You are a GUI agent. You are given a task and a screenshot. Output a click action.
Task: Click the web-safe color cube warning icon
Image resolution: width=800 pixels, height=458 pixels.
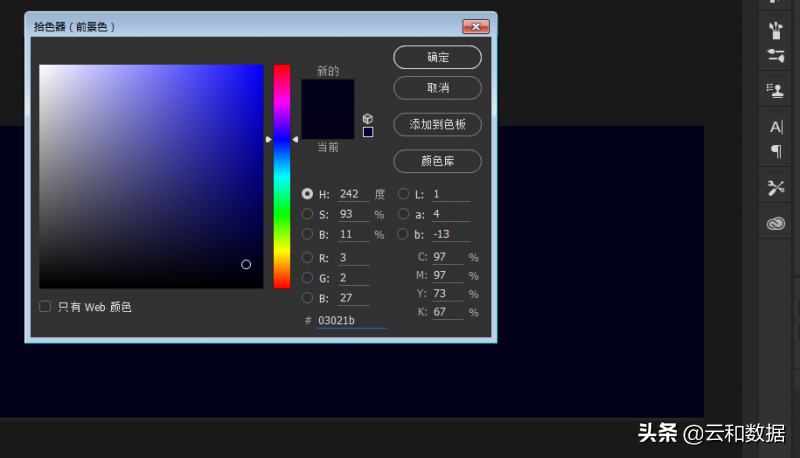click(x=368, y=118)
